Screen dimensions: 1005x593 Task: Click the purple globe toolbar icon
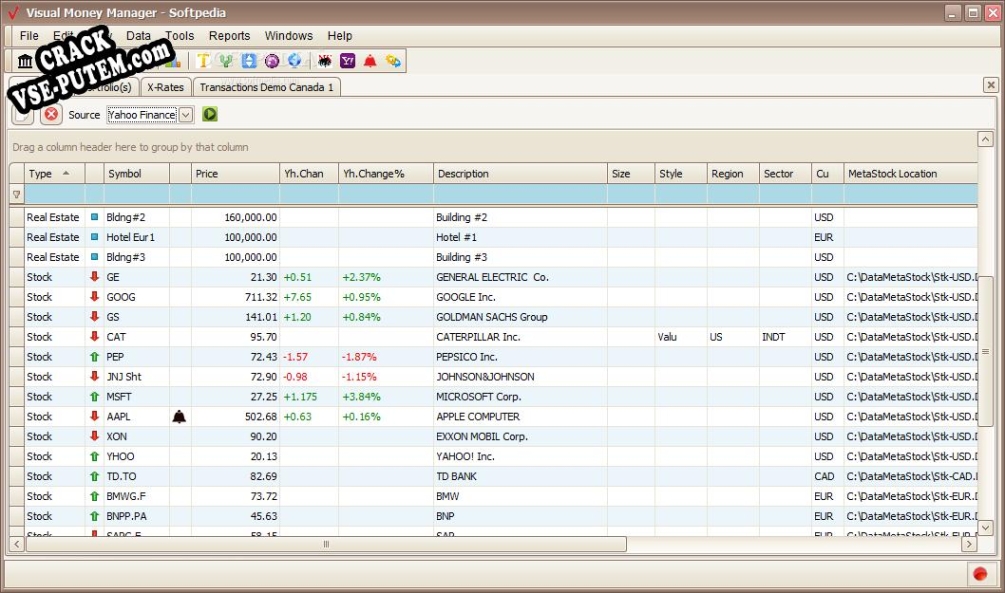point(272,61)
